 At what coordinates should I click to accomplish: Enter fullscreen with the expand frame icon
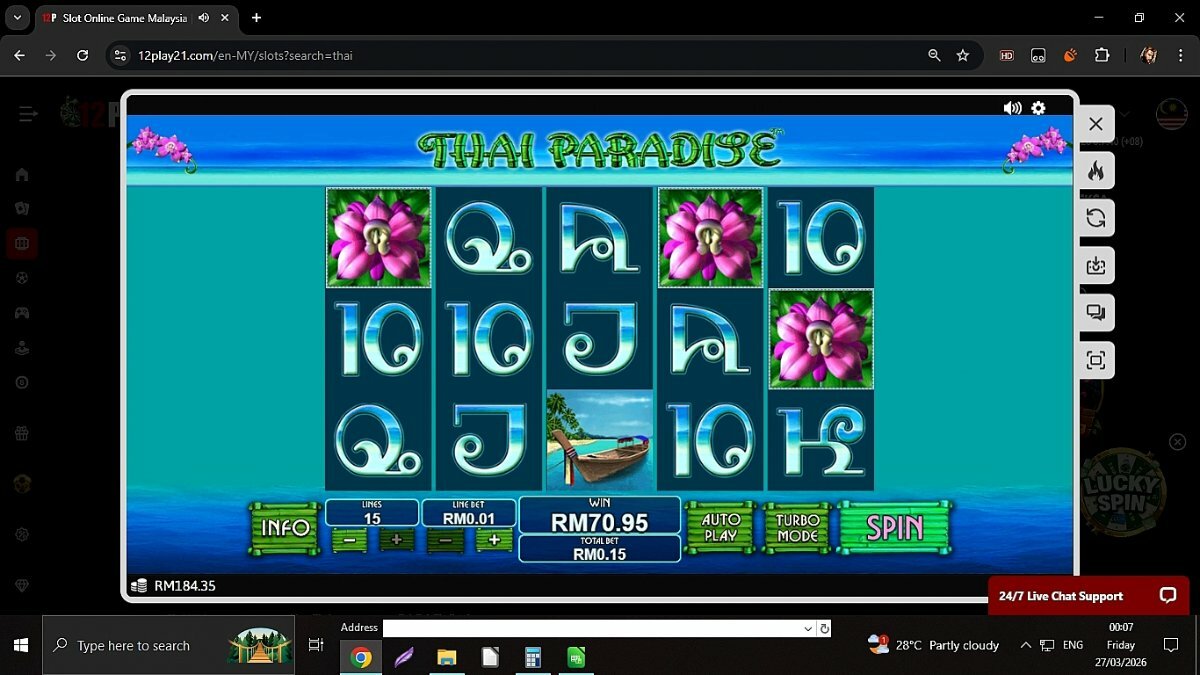click(1096, 360)
